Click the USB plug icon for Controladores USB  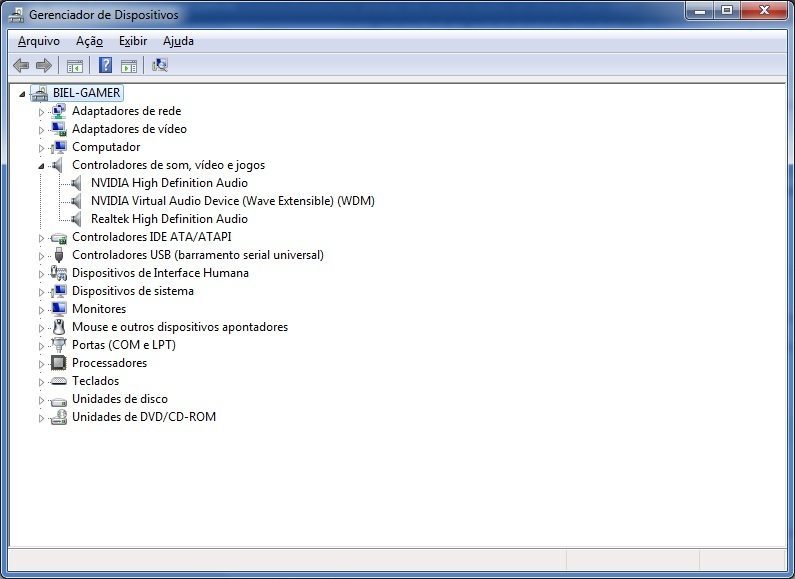pyautogui.click(x=59, y=255)
